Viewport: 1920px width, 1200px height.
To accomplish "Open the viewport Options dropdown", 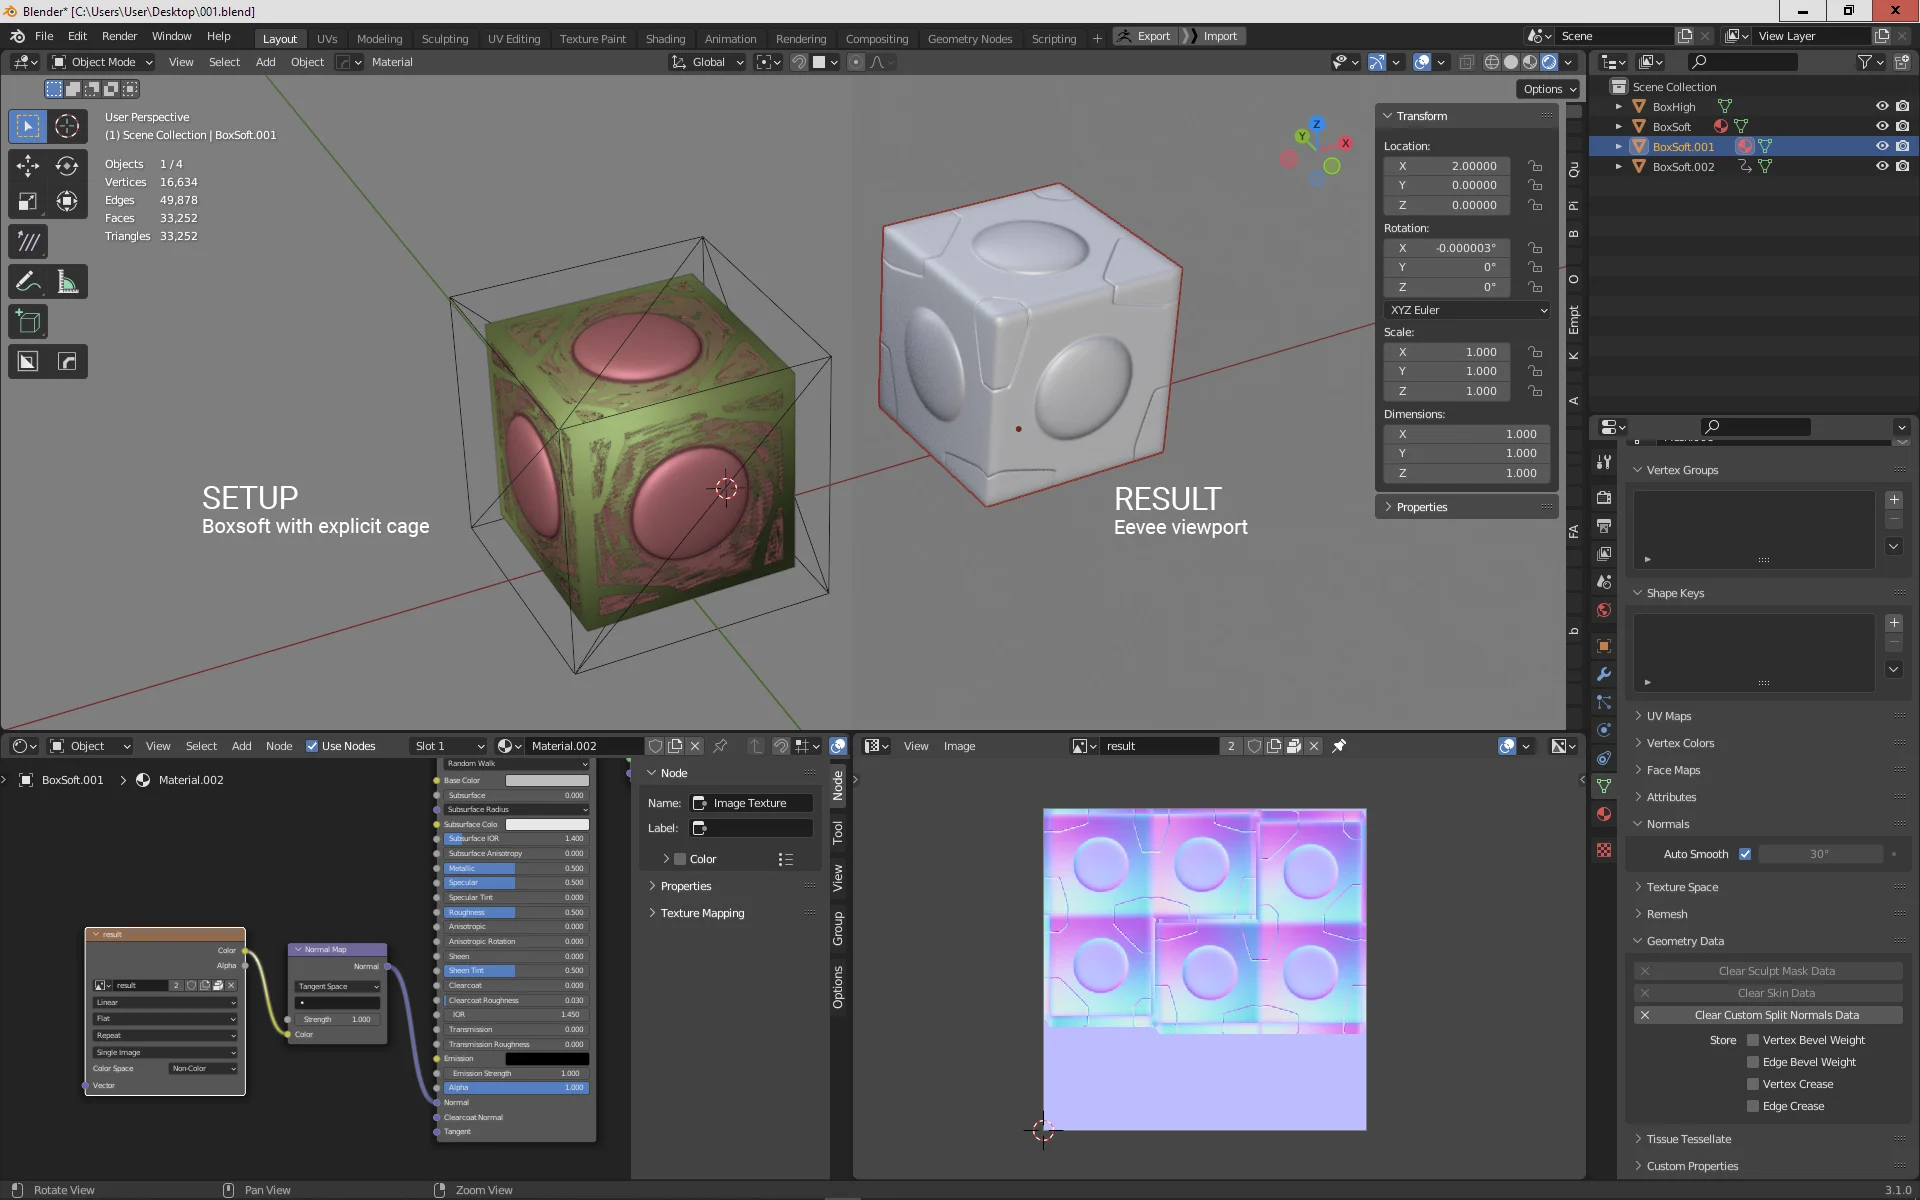I will [x=1548, y=89].
